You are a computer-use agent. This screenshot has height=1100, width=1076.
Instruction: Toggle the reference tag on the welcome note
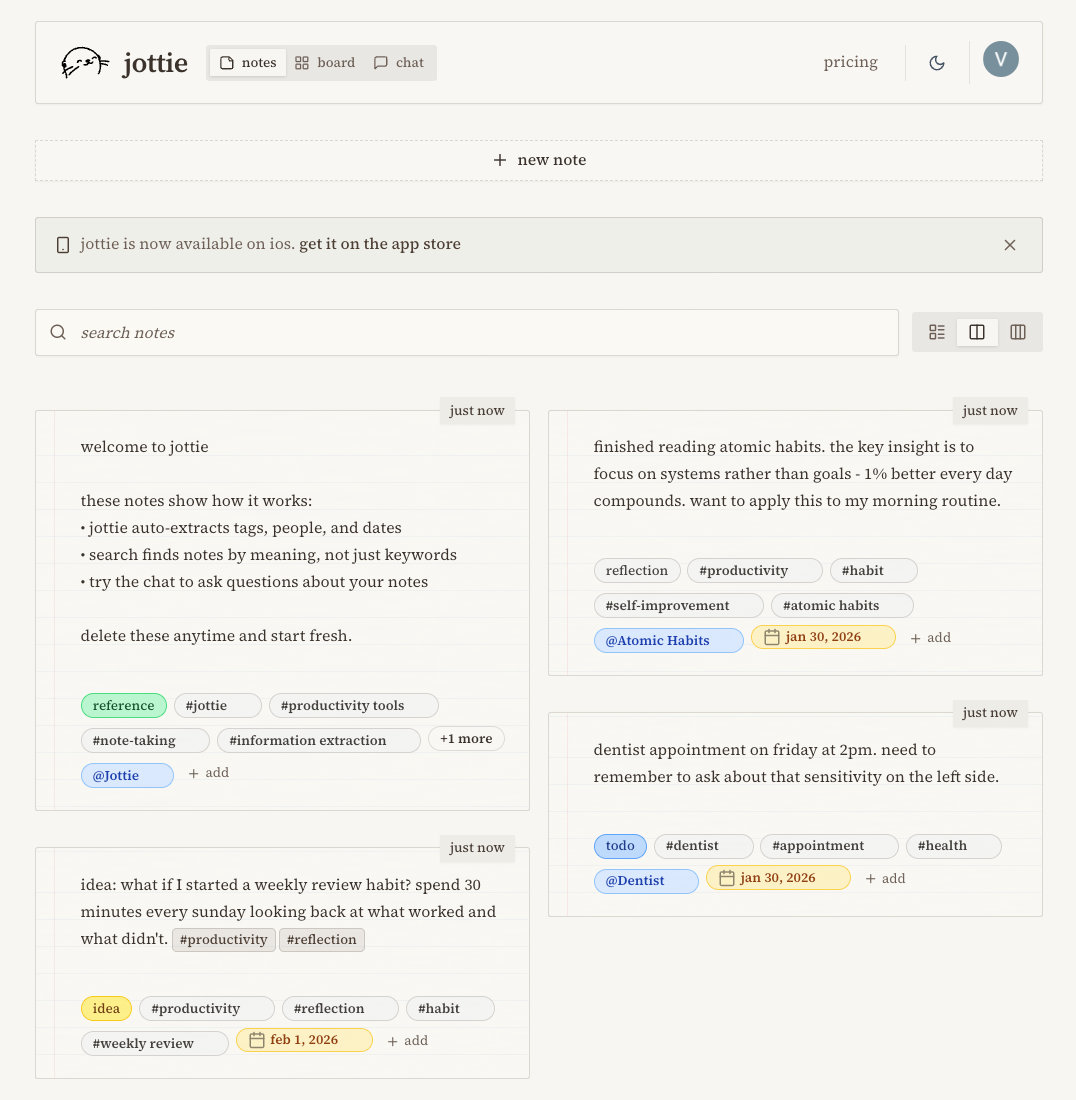tap(124, 705)
